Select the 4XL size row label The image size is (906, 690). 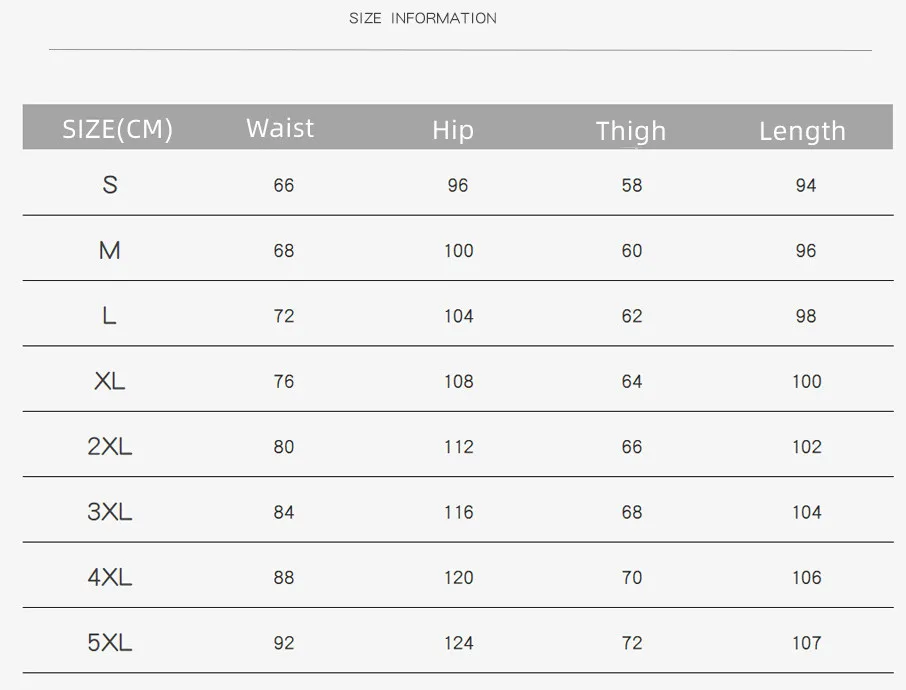click(110, 577)
